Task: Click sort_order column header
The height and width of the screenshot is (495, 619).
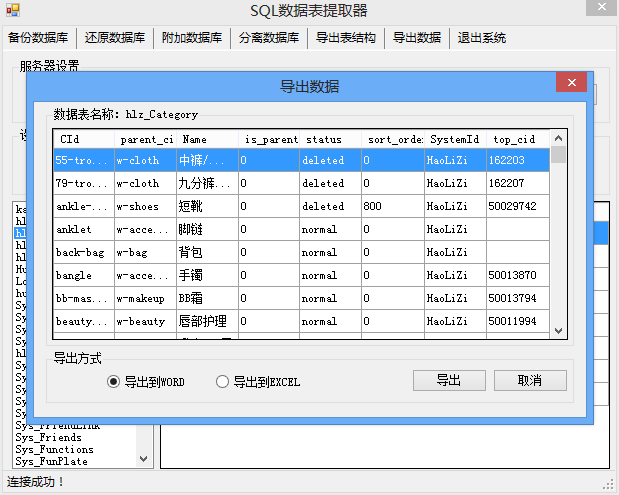Action: coord(393,139)
